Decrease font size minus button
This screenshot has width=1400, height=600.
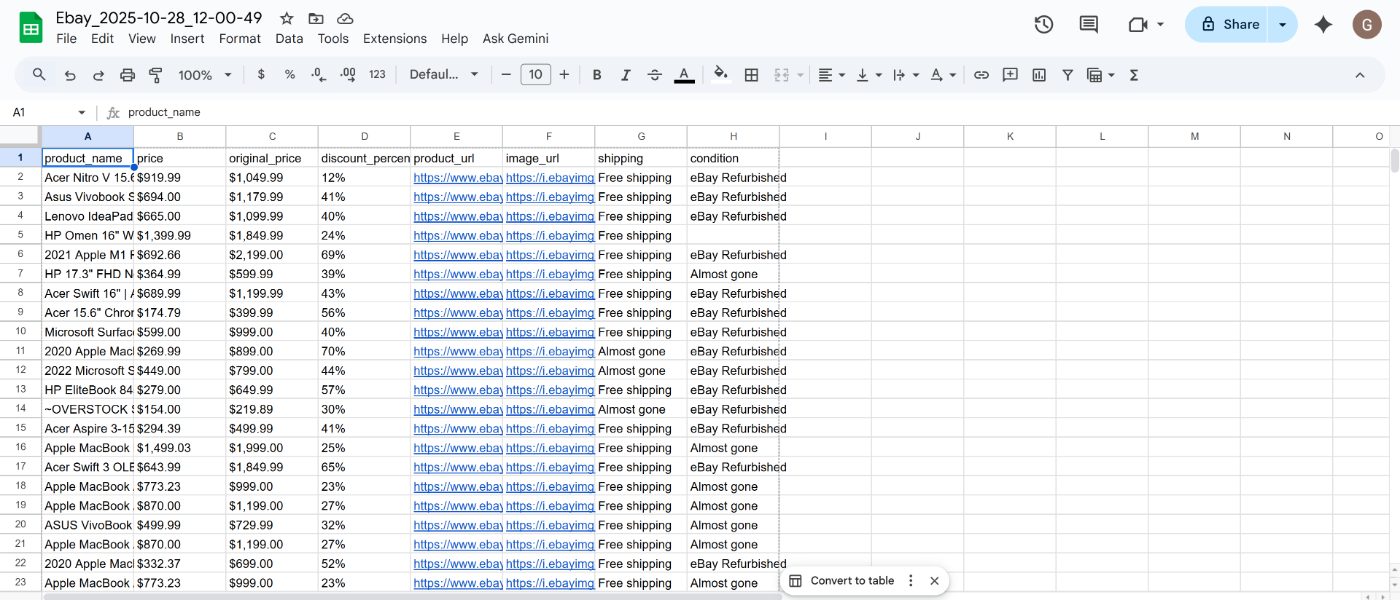[x=507, y=74]
